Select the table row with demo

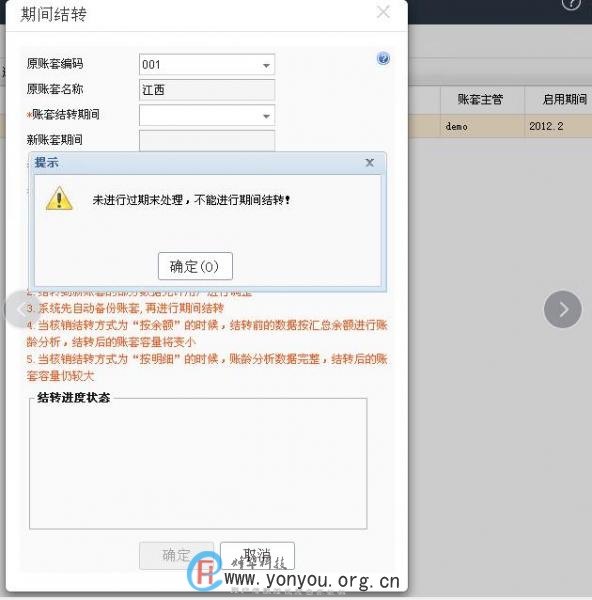pos(500,126)
